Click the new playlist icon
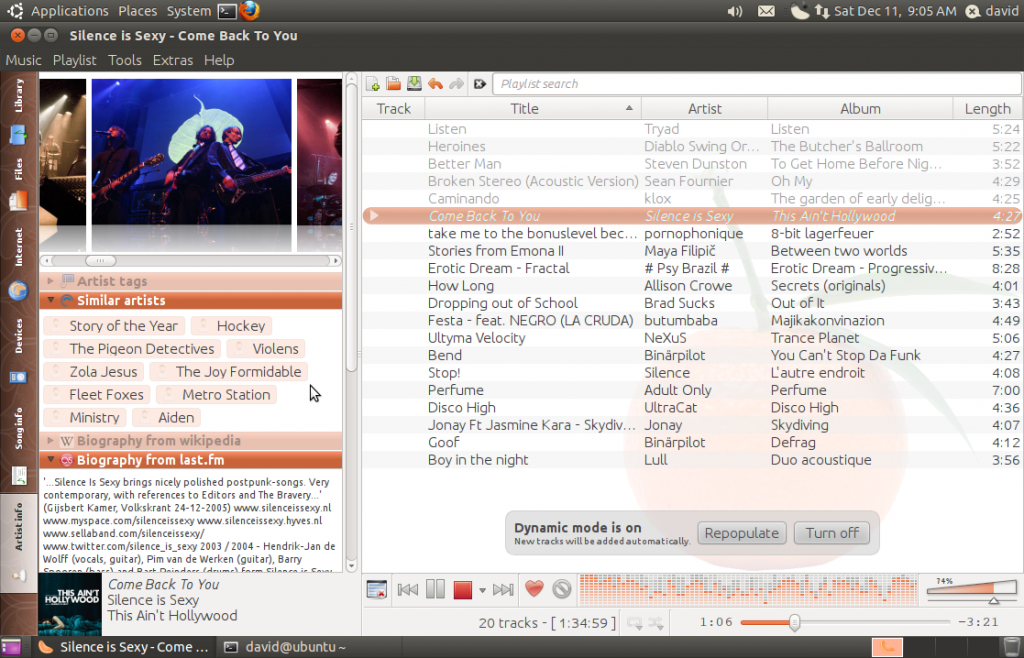Viewport: 1024px width, 658px height. click(373, 84)
